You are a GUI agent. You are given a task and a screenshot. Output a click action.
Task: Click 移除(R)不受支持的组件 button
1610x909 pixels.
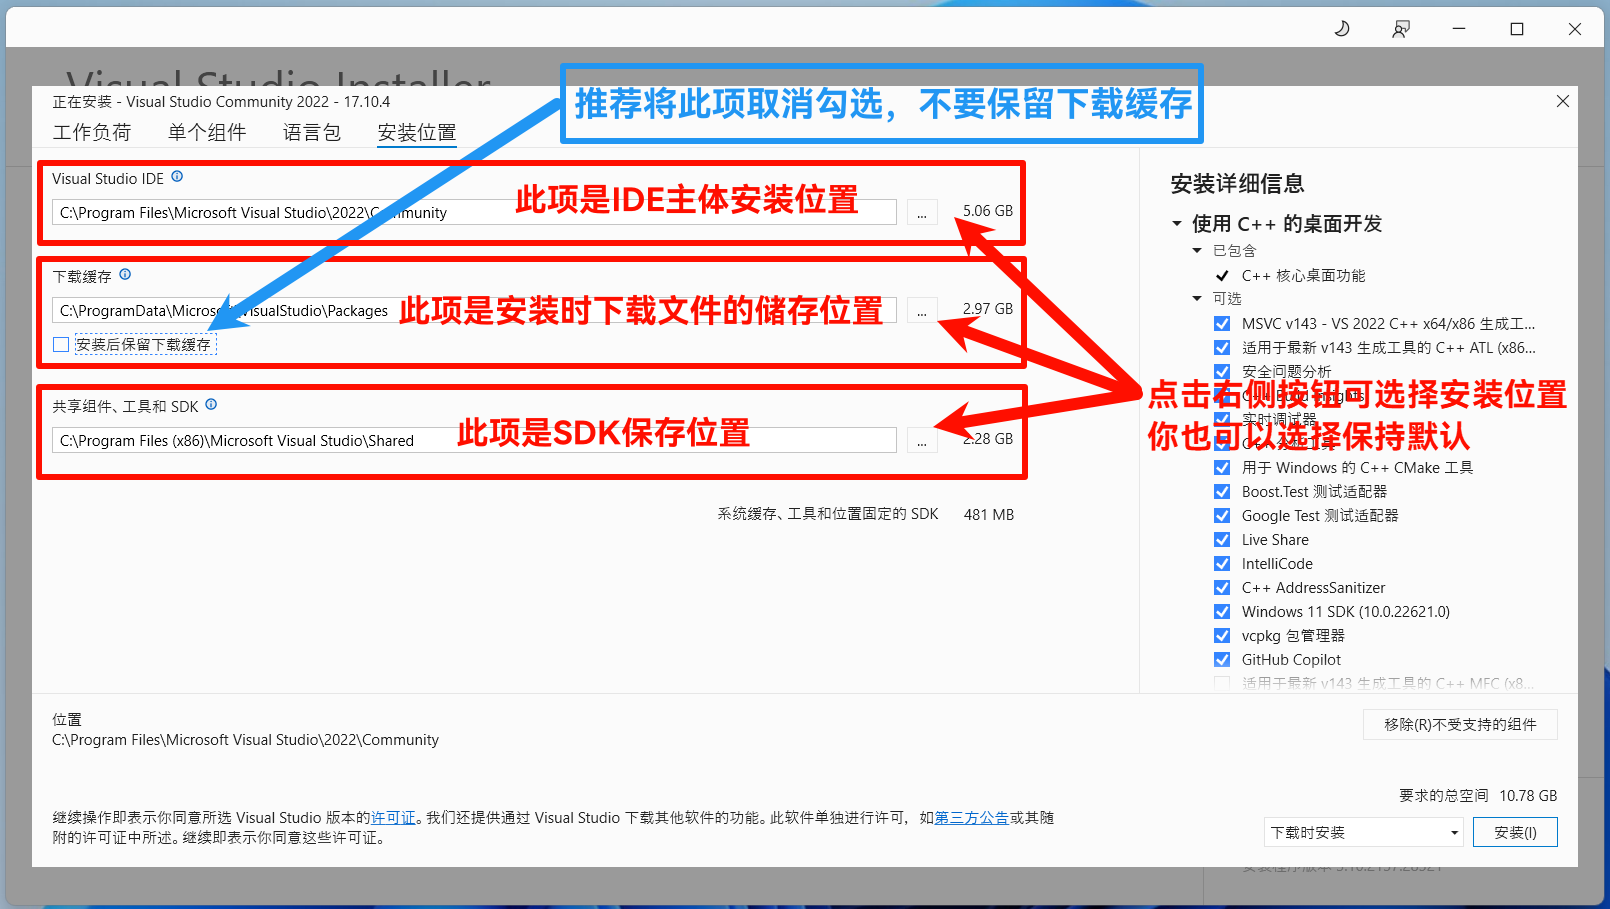pyautogui.click(x=1460, y=725)
